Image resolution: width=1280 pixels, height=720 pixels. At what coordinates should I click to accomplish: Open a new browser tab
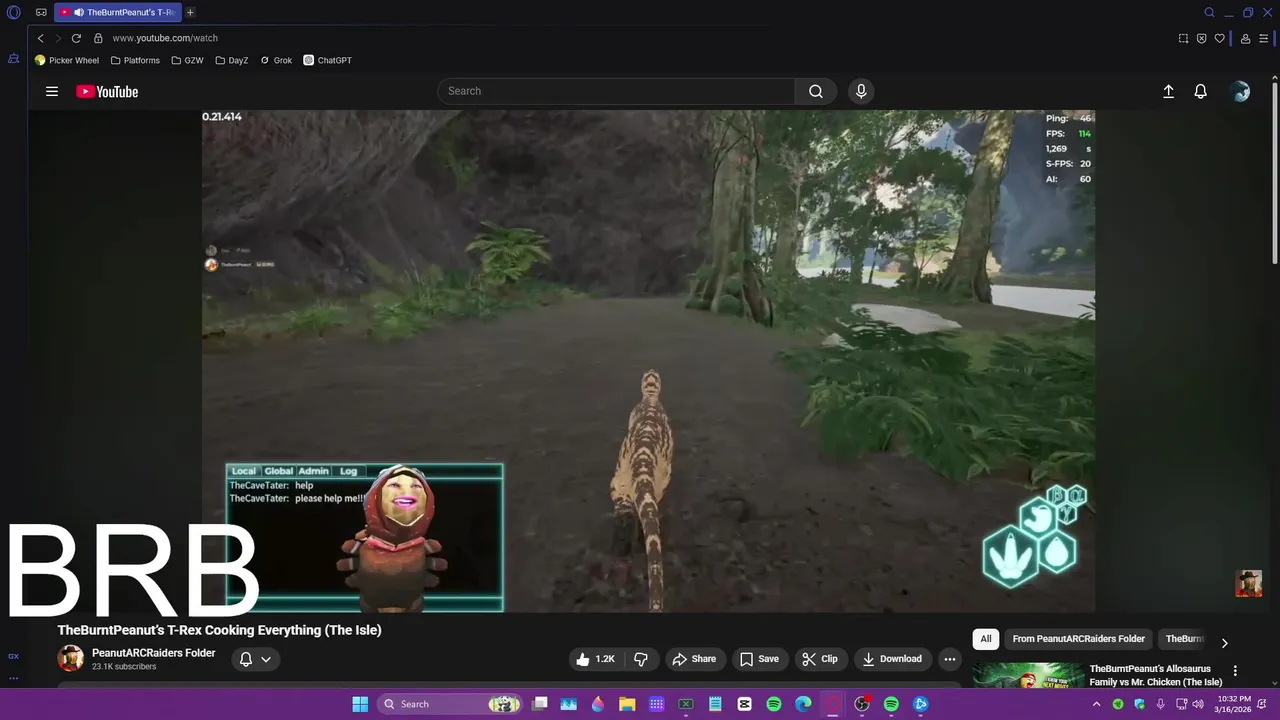[x=190, y=12]
